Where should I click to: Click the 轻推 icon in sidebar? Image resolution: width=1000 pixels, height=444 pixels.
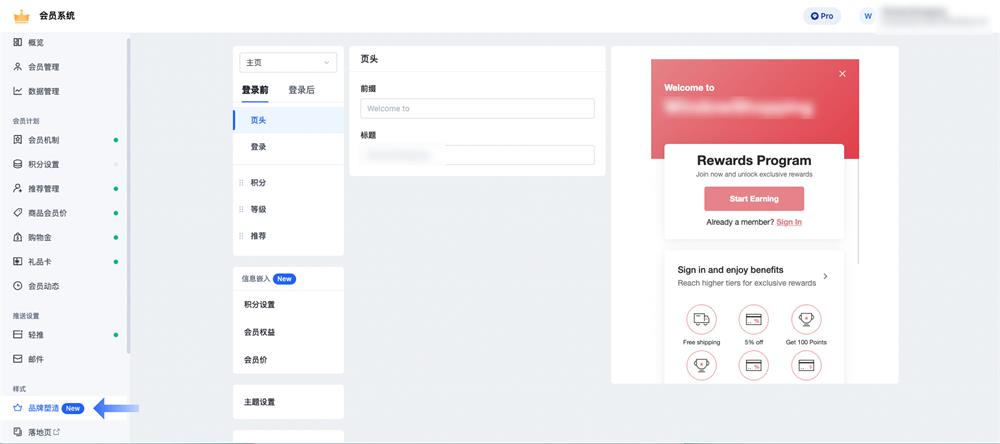18,334
